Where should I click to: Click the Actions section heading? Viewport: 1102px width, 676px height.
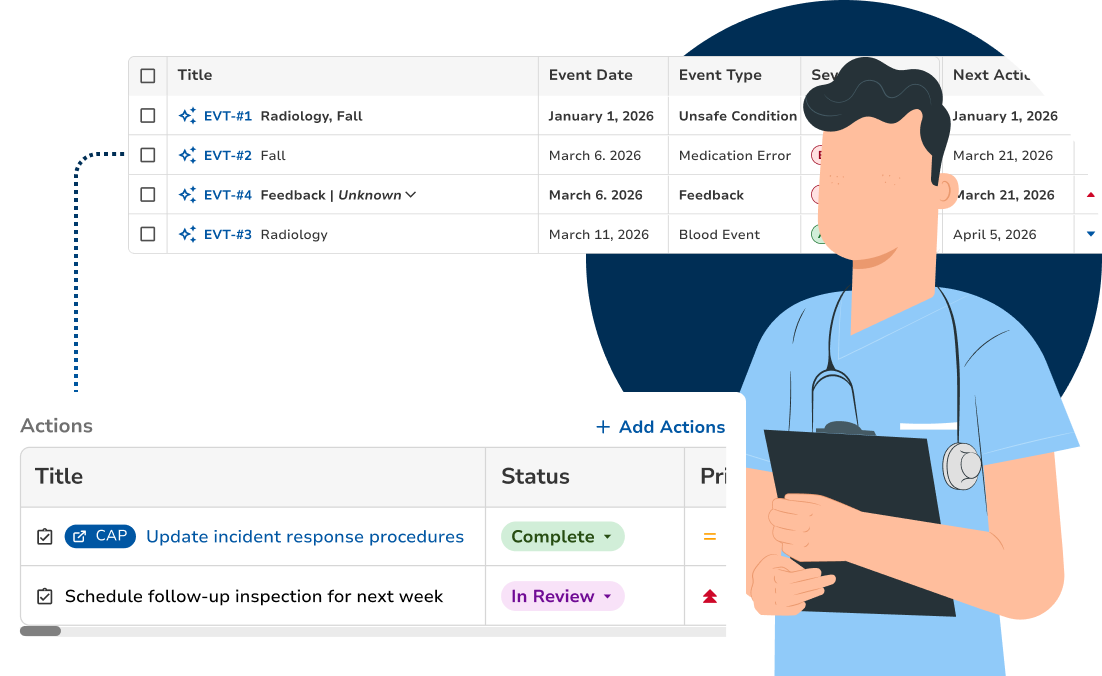56,426
